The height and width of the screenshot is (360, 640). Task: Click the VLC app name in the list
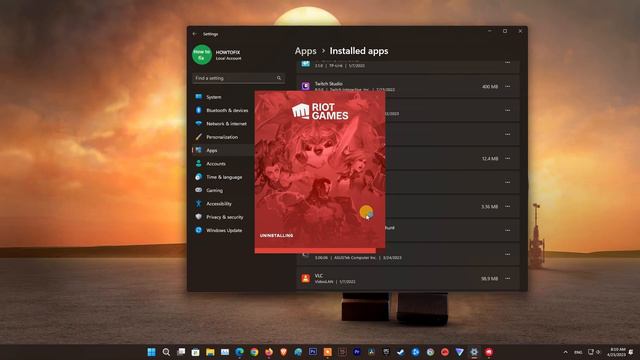(319, 276)
